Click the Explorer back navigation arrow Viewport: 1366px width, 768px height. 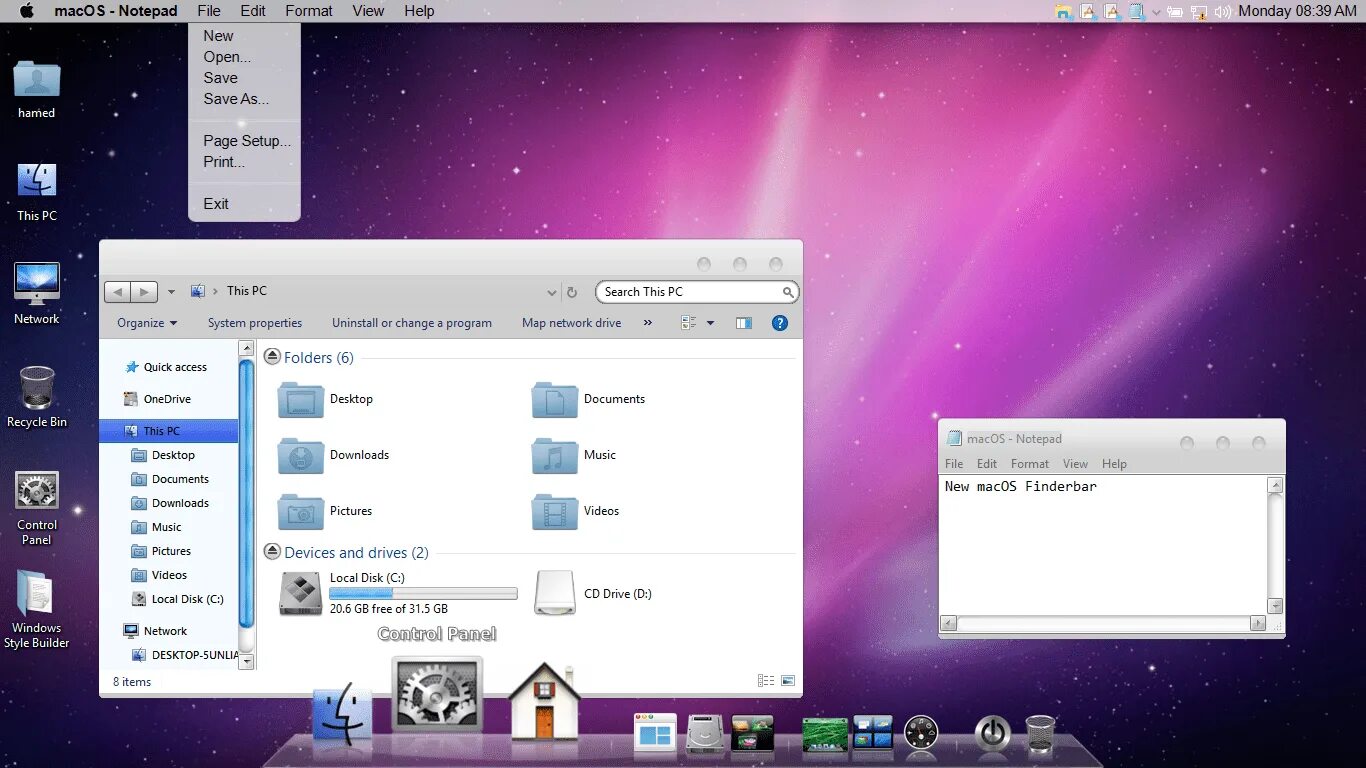tap(118, 292)
